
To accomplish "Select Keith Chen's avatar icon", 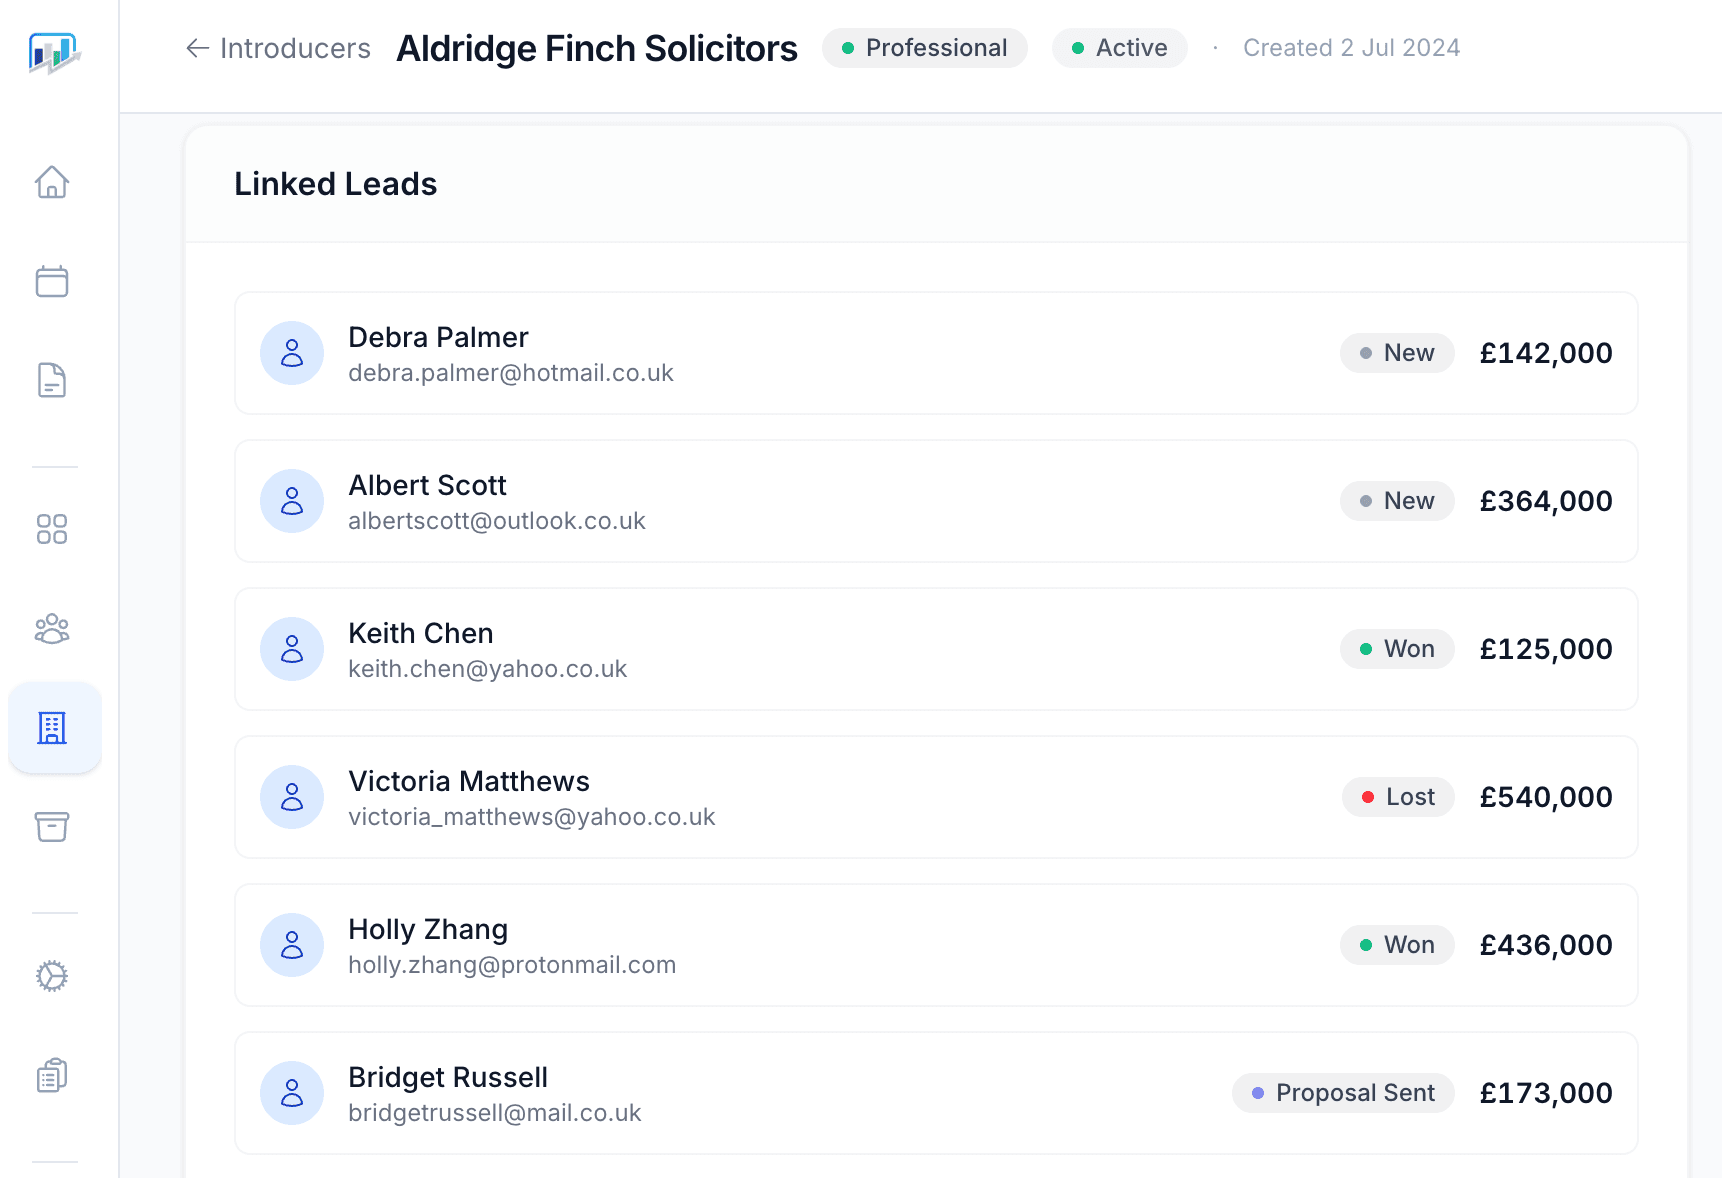I will 292,649.
